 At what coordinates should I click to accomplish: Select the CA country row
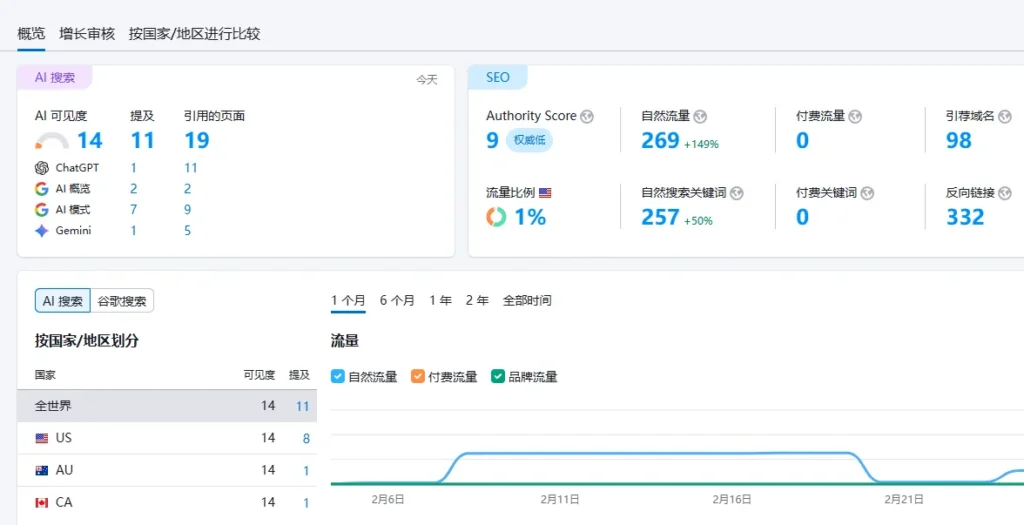coord(167,503)
